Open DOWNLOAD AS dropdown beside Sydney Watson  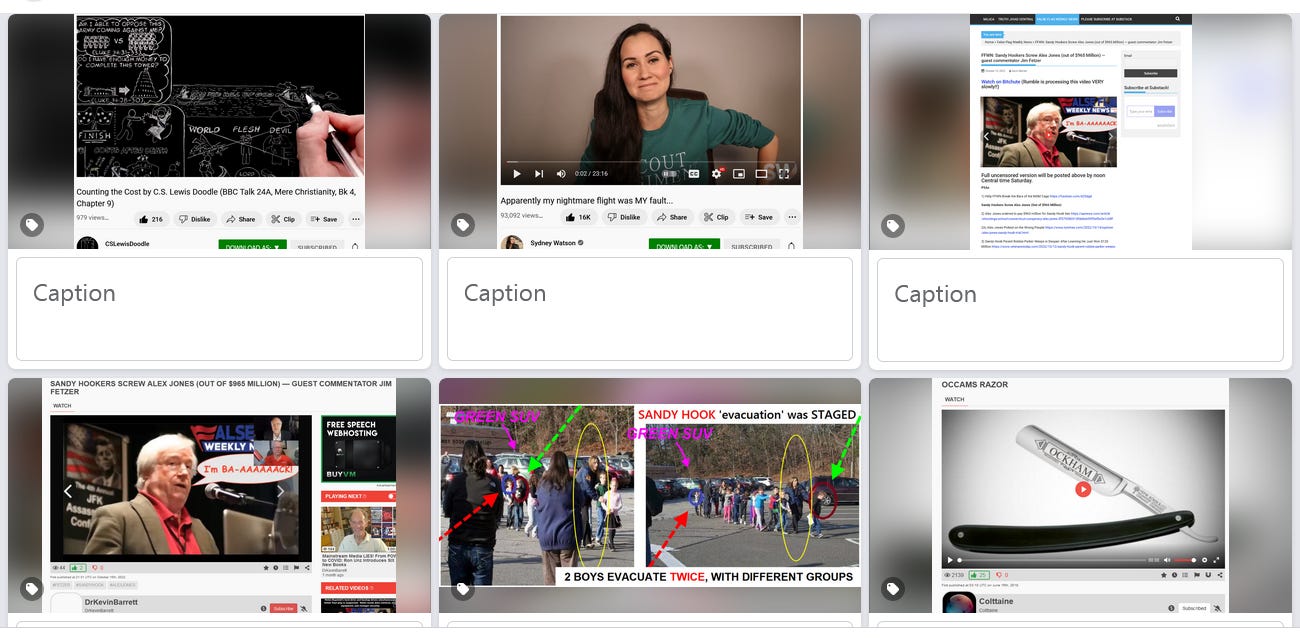(684, 245)
